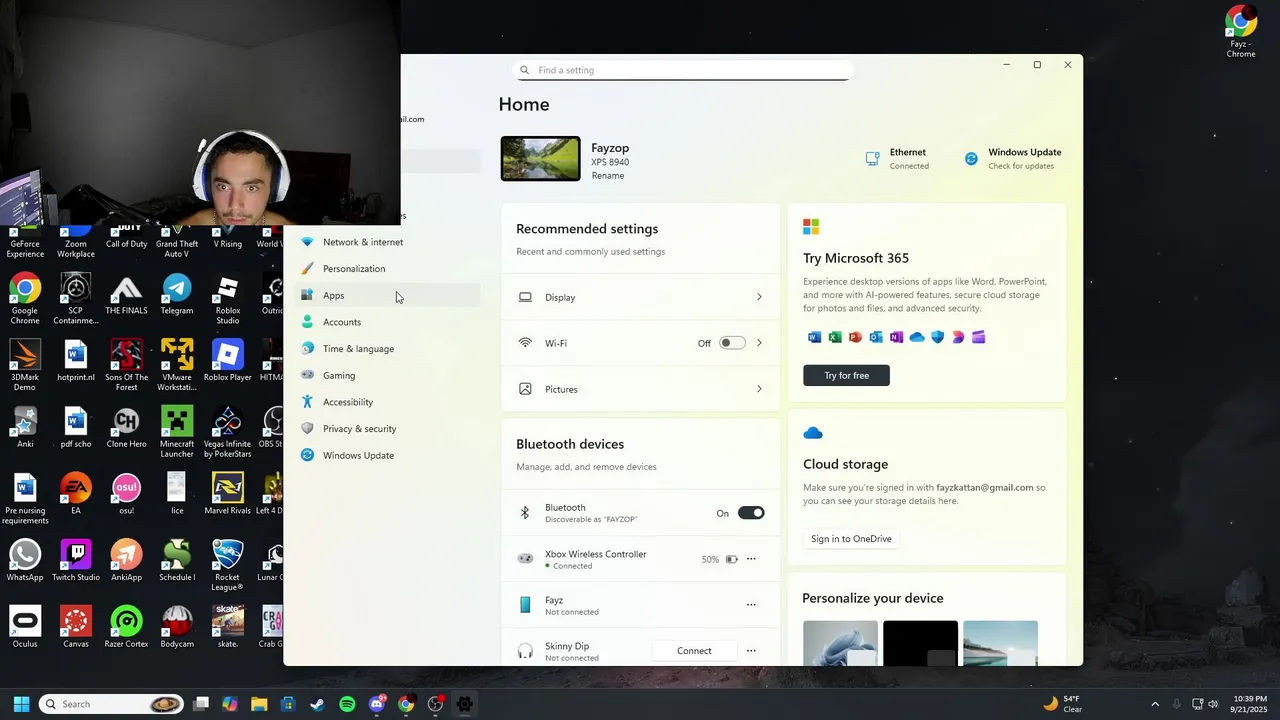Open Spotify from the taskbar
Screen dimensions: 1280x720
pos(347,704)
